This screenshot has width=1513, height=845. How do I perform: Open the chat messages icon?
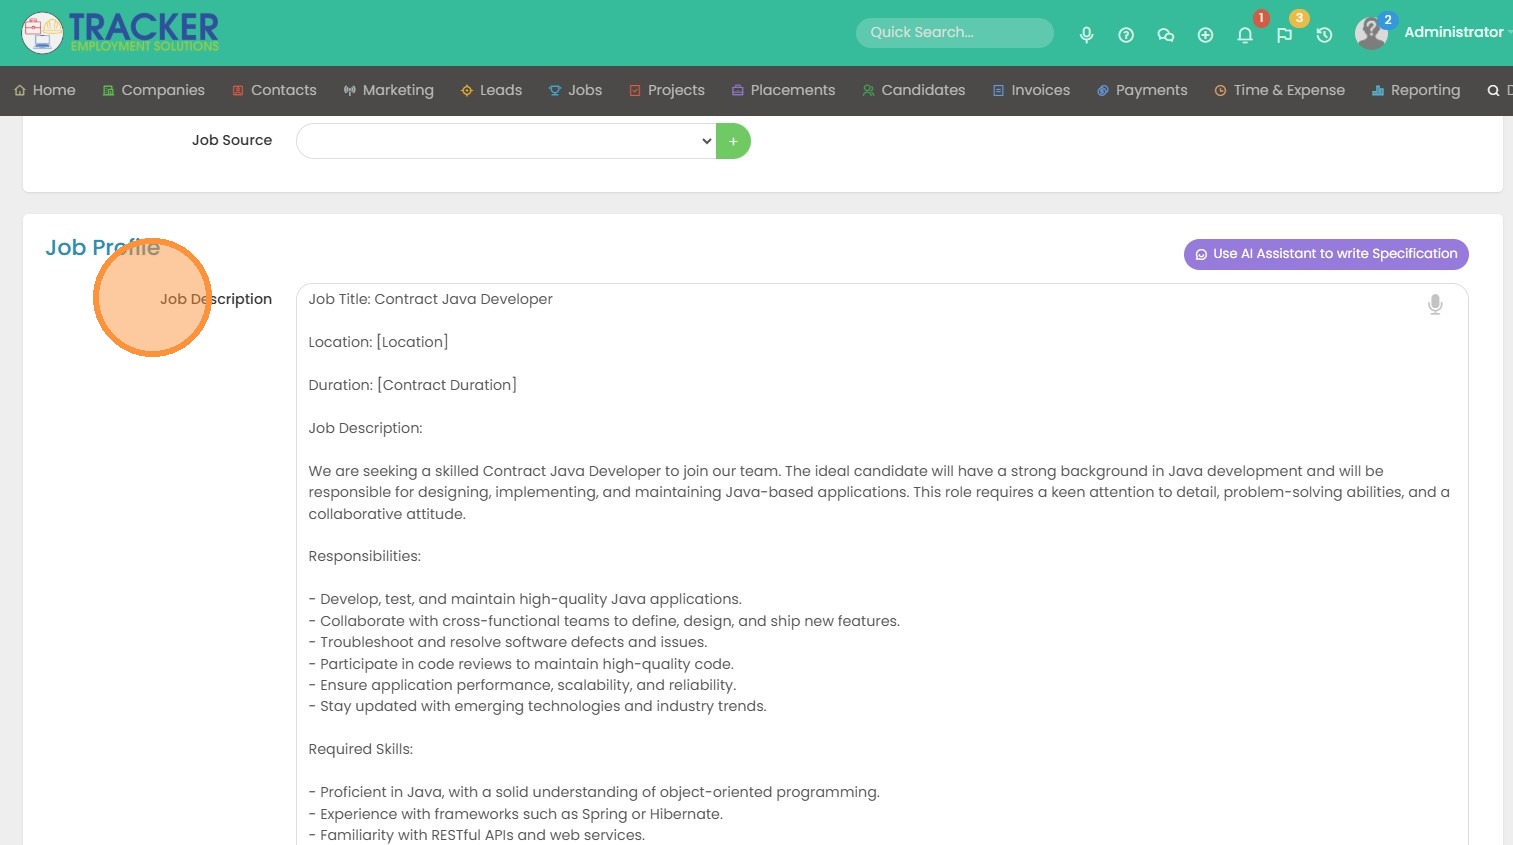point(1165,35)
